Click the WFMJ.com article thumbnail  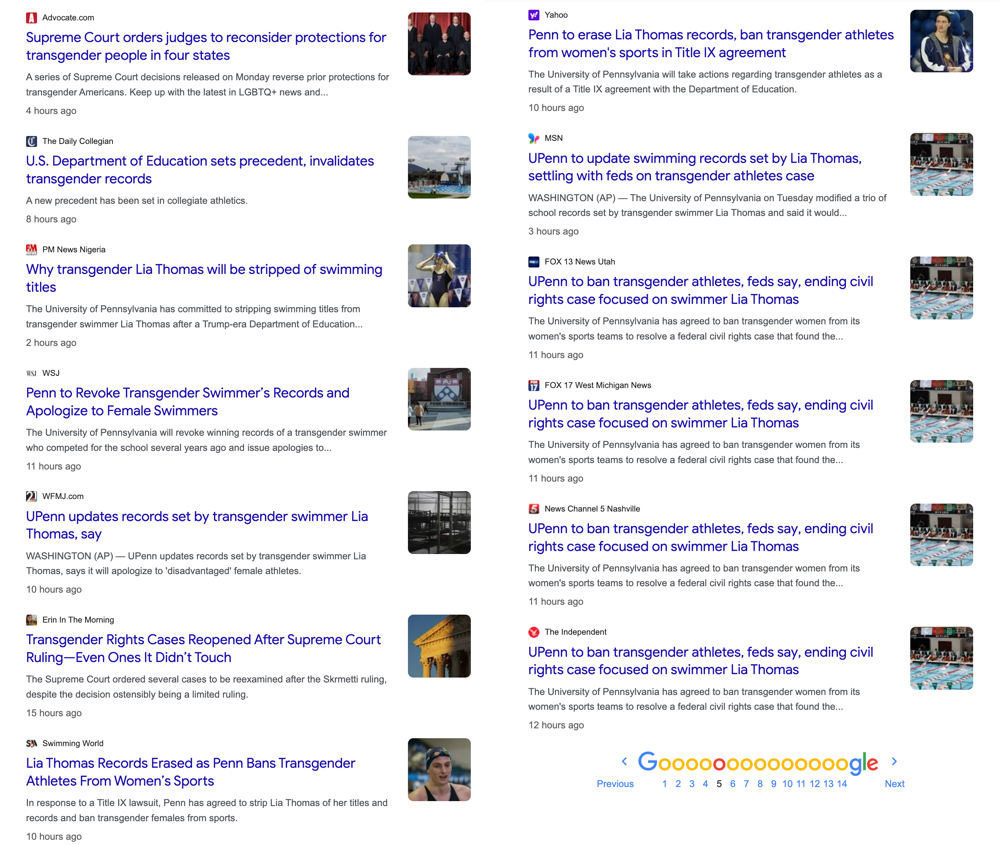click(439, 522)
